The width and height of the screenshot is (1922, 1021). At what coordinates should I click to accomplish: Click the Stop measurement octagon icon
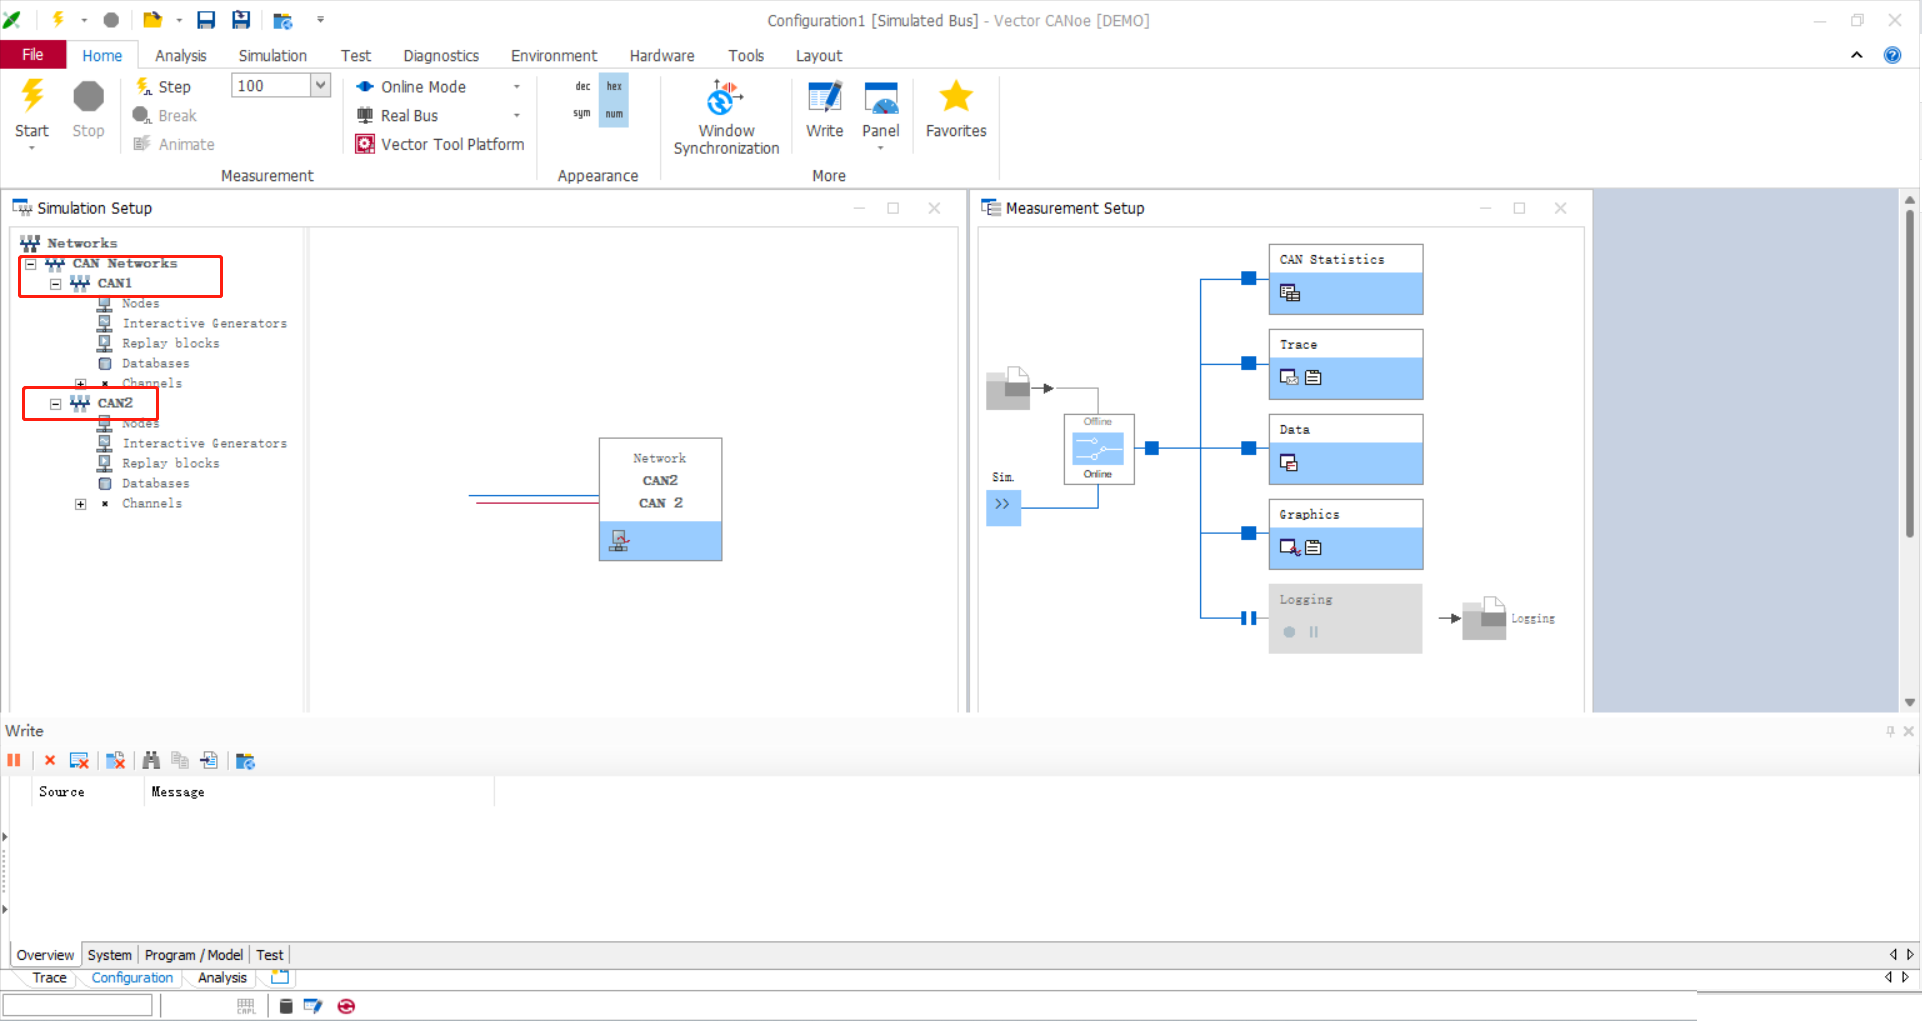pos(88,97)
